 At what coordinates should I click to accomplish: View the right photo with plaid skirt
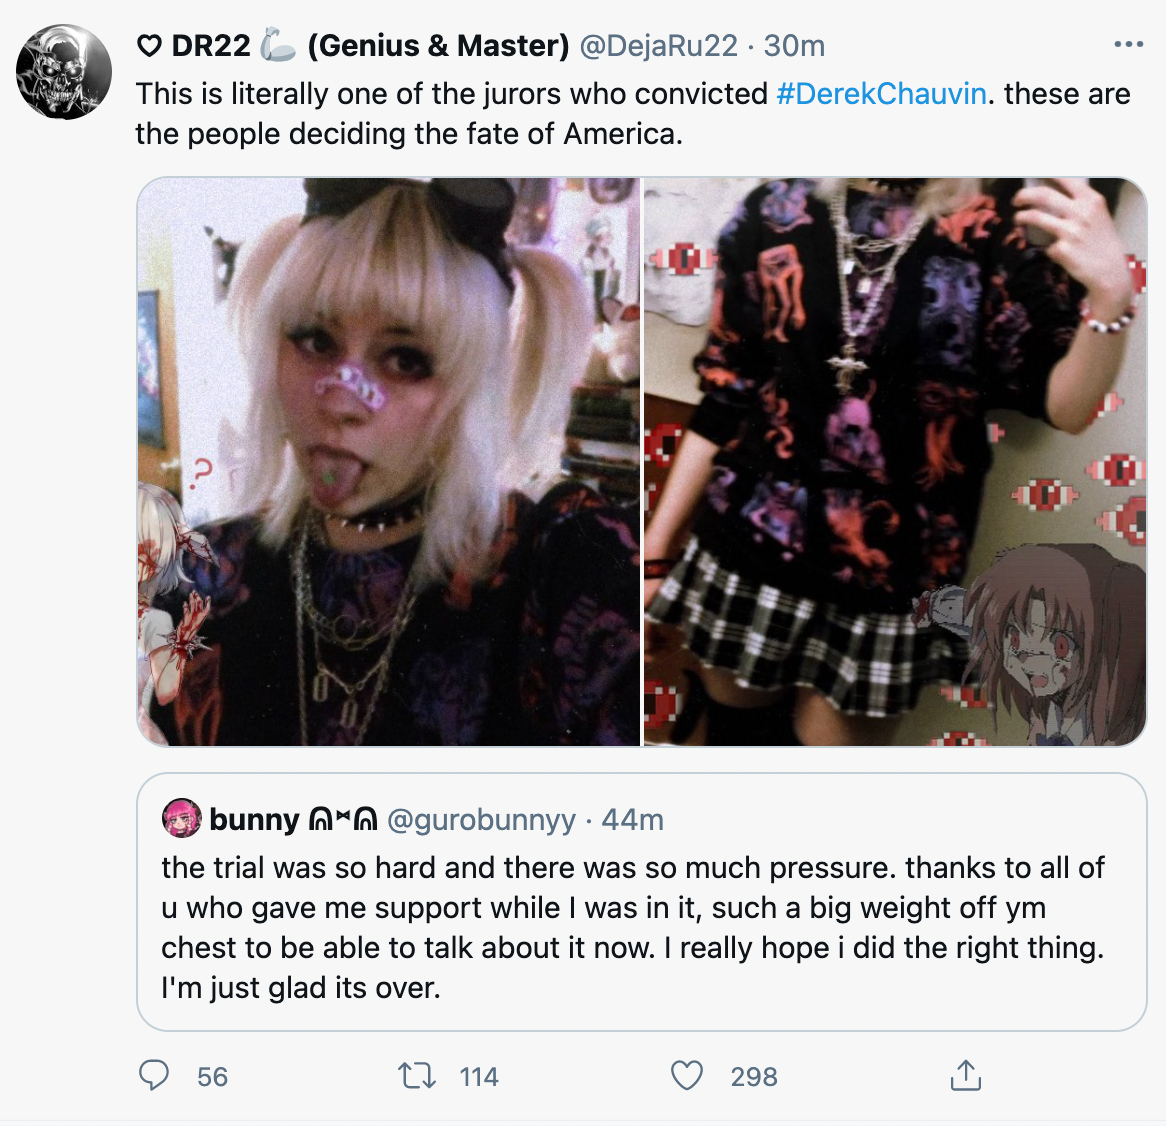pyautogui.click(x=895, y=461)
